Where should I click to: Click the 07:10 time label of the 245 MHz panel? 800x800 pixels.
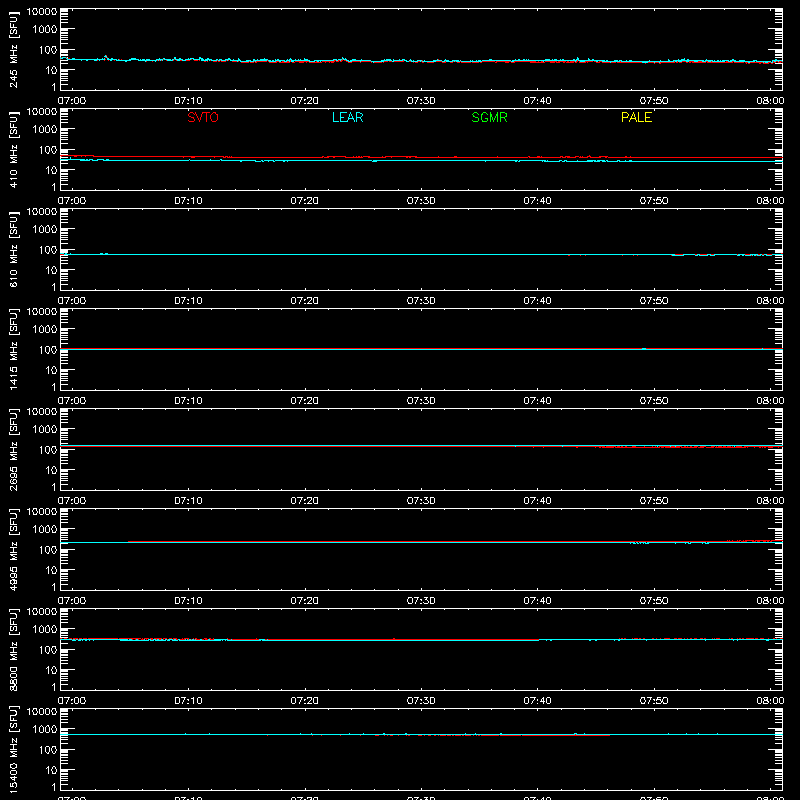coord(188,101)
